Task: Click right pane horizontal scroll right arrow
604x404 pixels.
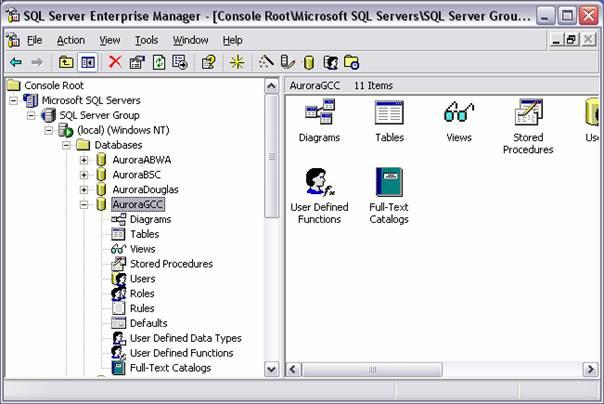Action: pos(591,370)
